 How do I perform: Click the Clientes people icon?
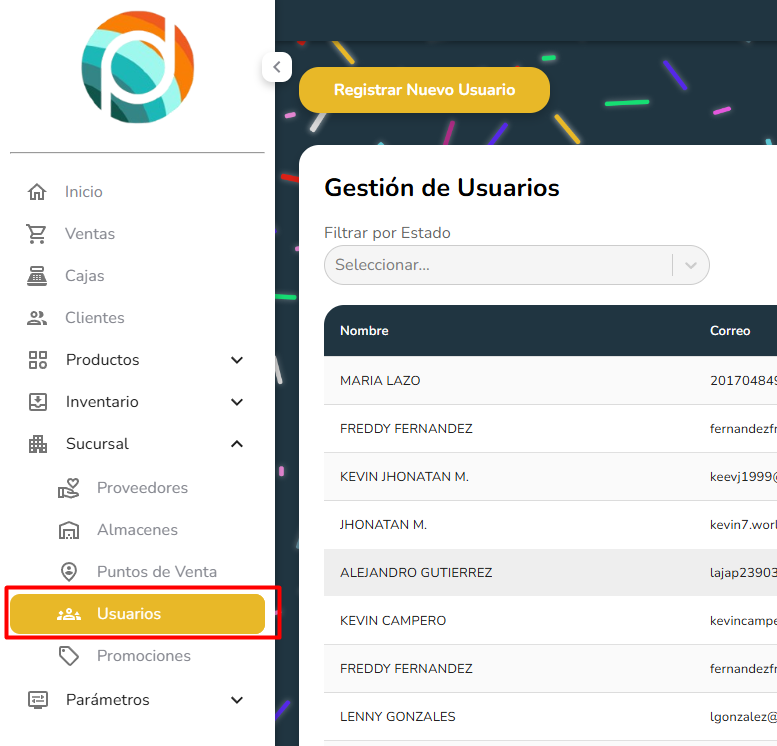pyautogui.click(x=37, y=318)
